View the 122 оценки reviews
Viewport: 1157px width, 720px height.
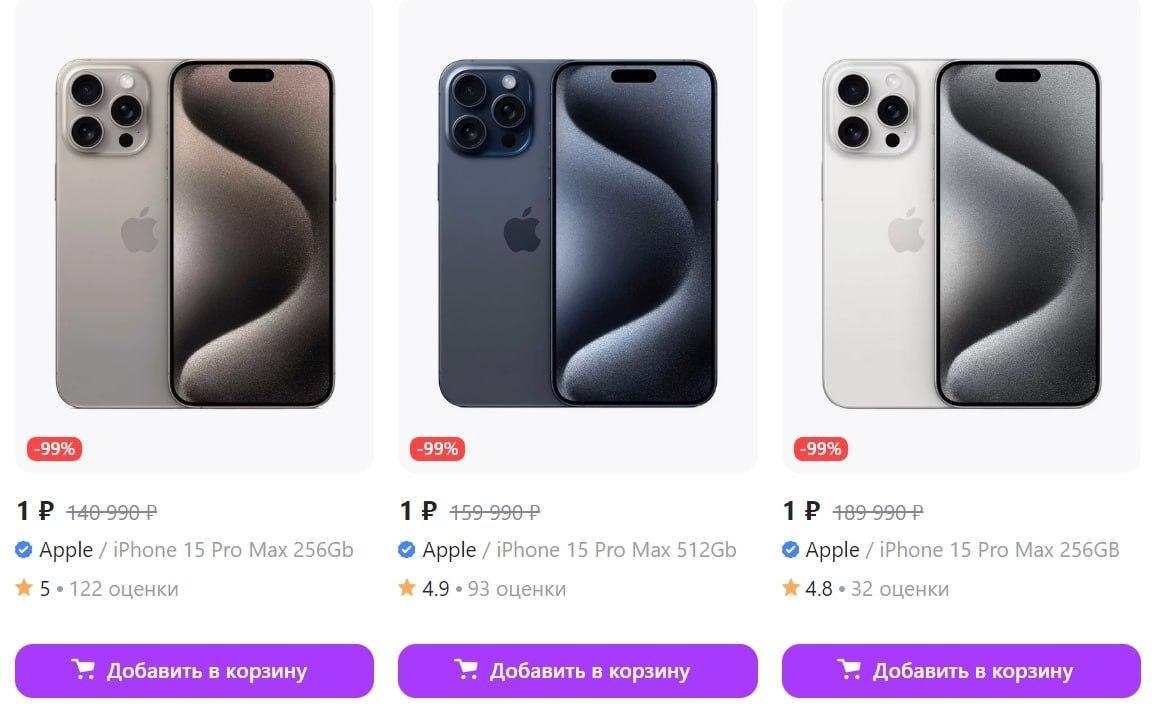tap(124, 589)
